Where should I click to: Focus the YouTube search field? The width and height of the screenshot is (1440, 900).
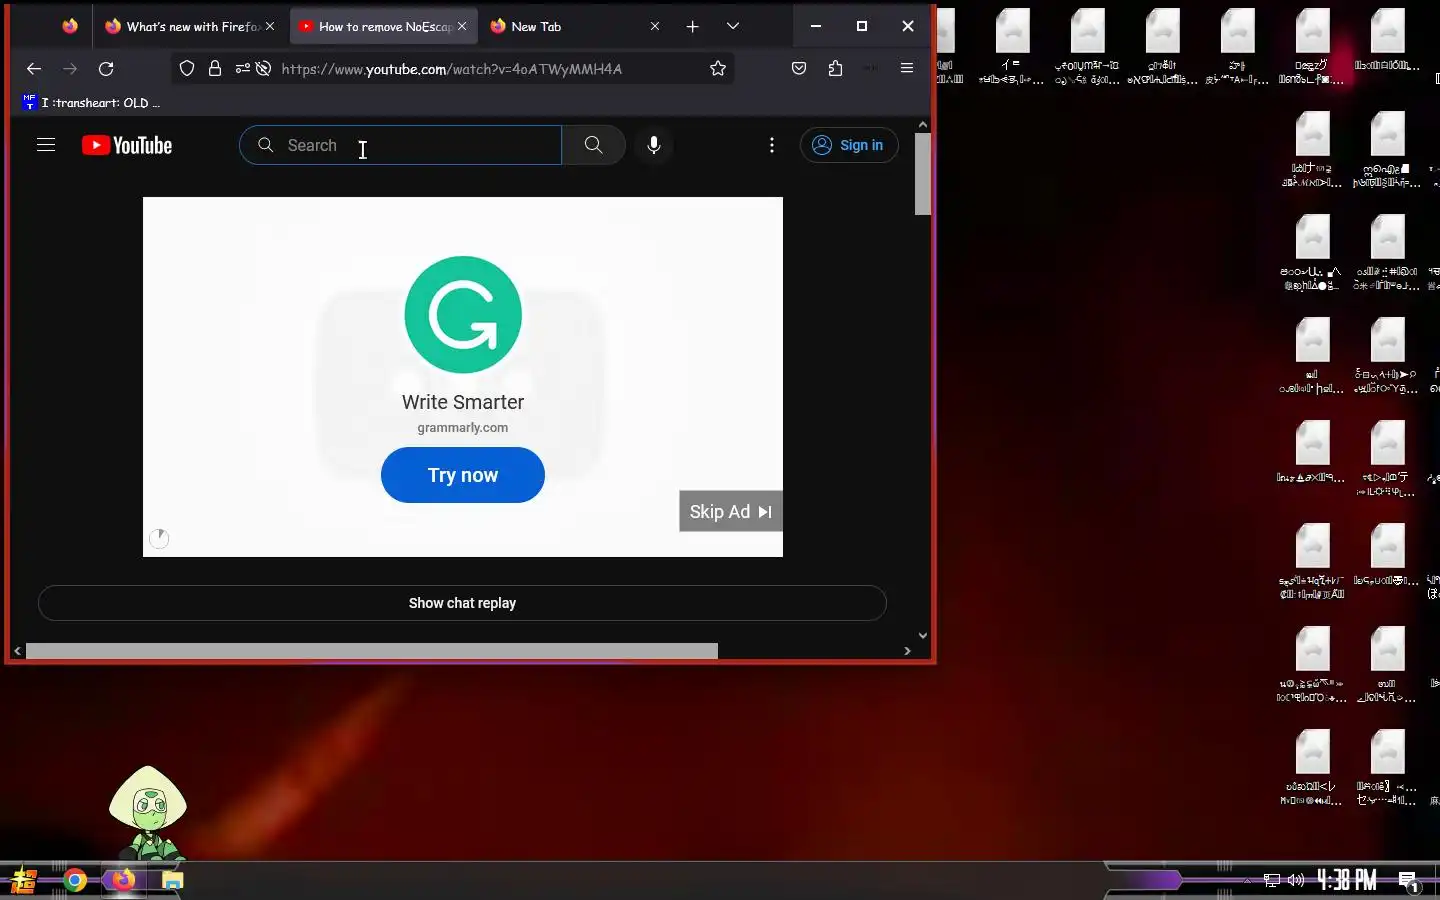pyautogui.click(x=400, y=145)
